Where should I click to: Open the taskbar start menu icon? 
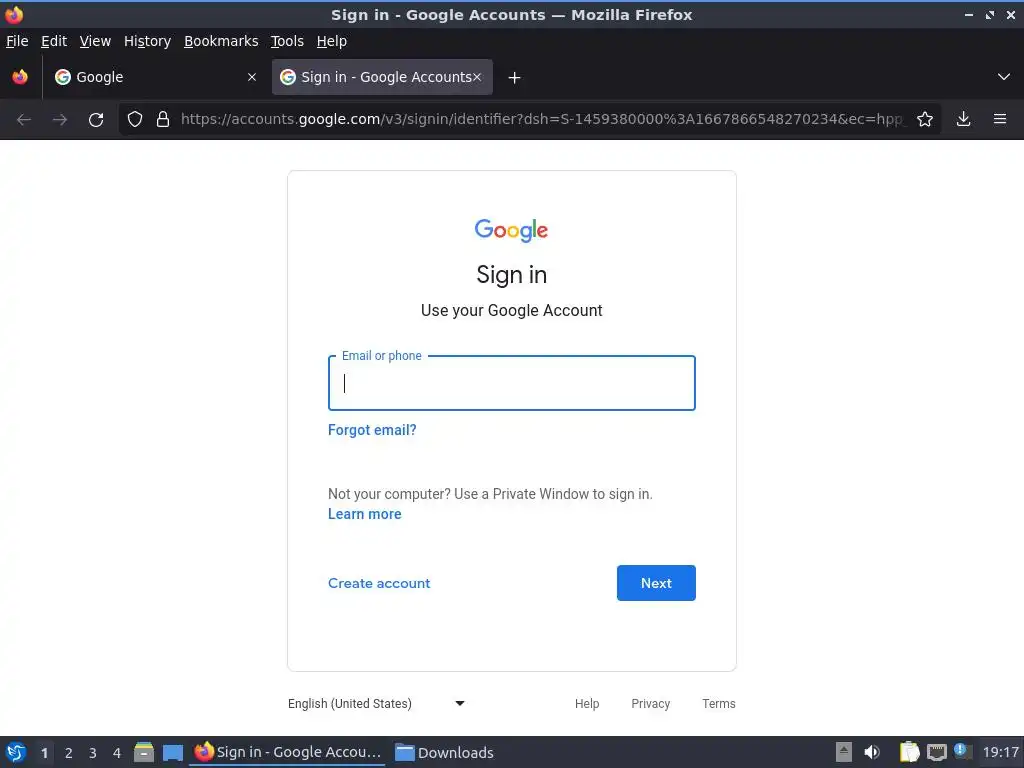click(x=16, y=752)
